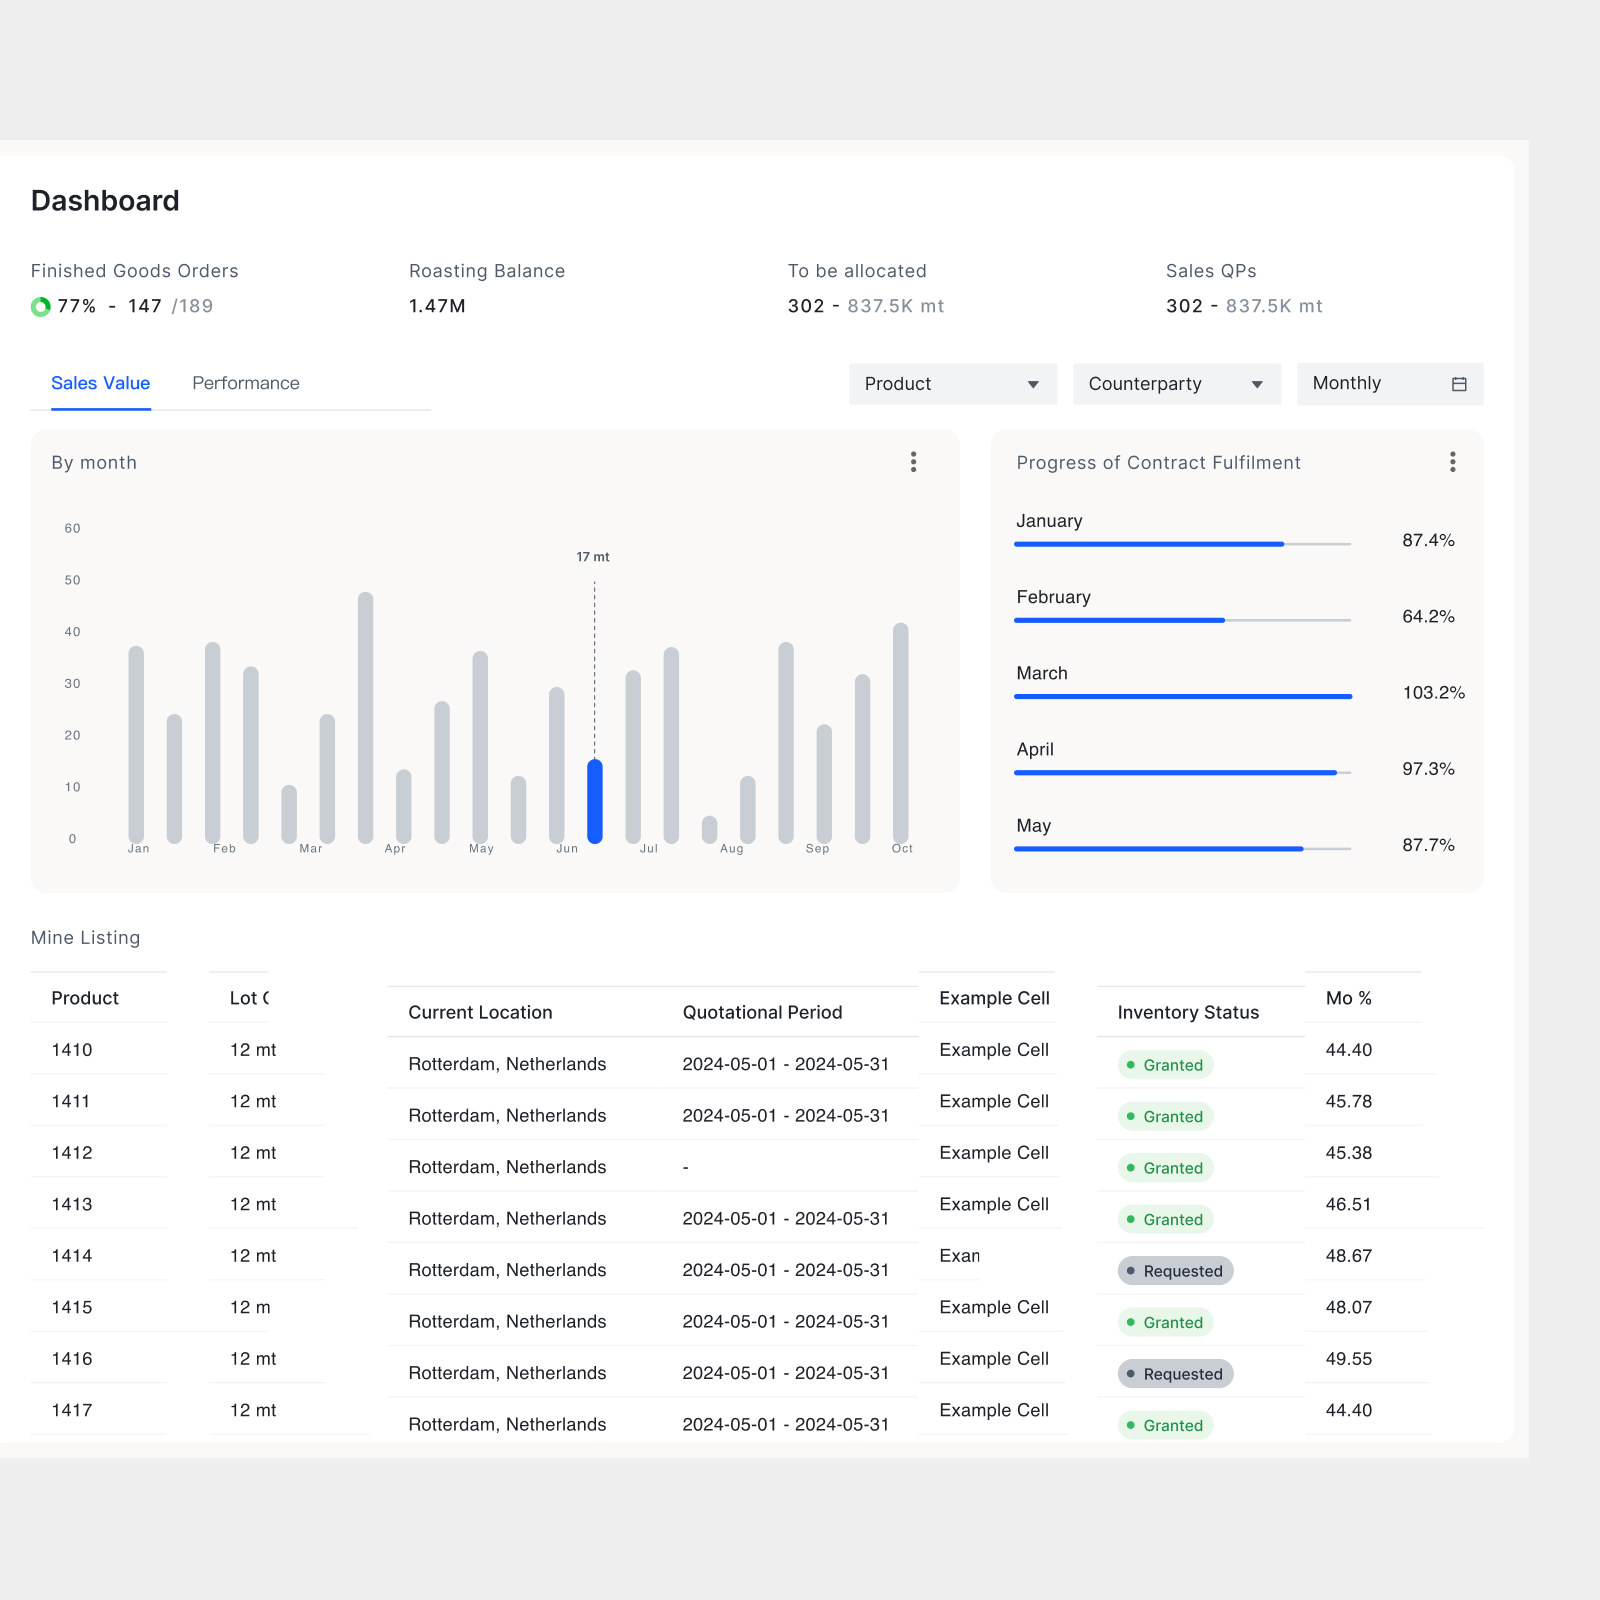This screenshot has height=1600, width=1600.
Task: Click the gray dot on product 1414's Requested badge
Action: 1131,1270
